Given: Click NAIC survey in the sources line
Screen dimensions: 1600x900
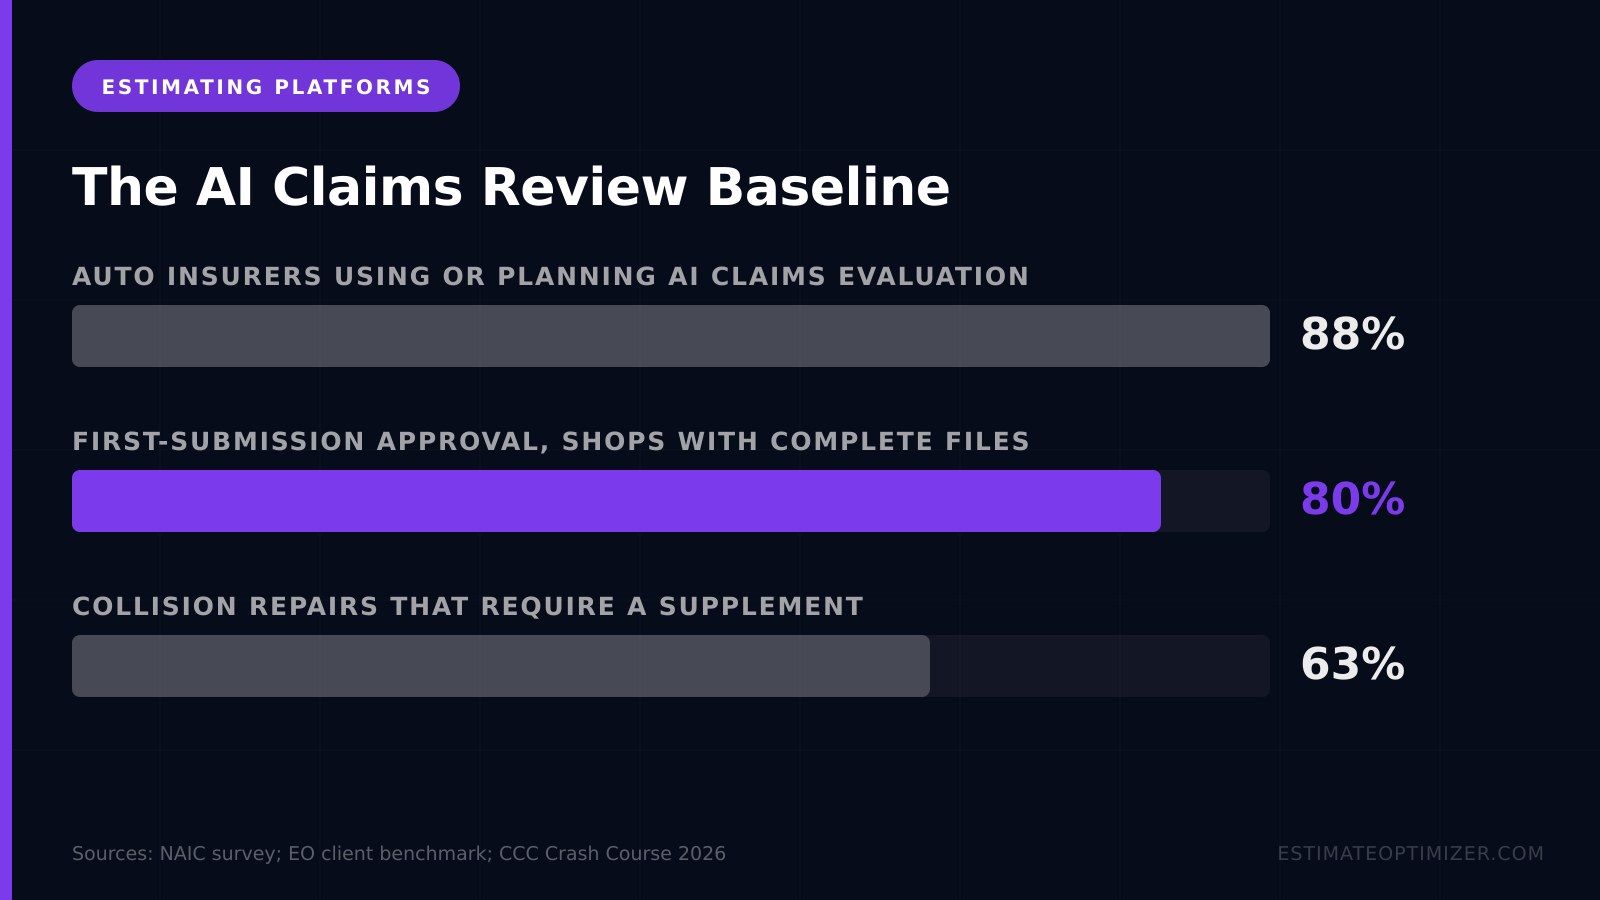Looking at the screenshot, I should (x=218, y=853).
